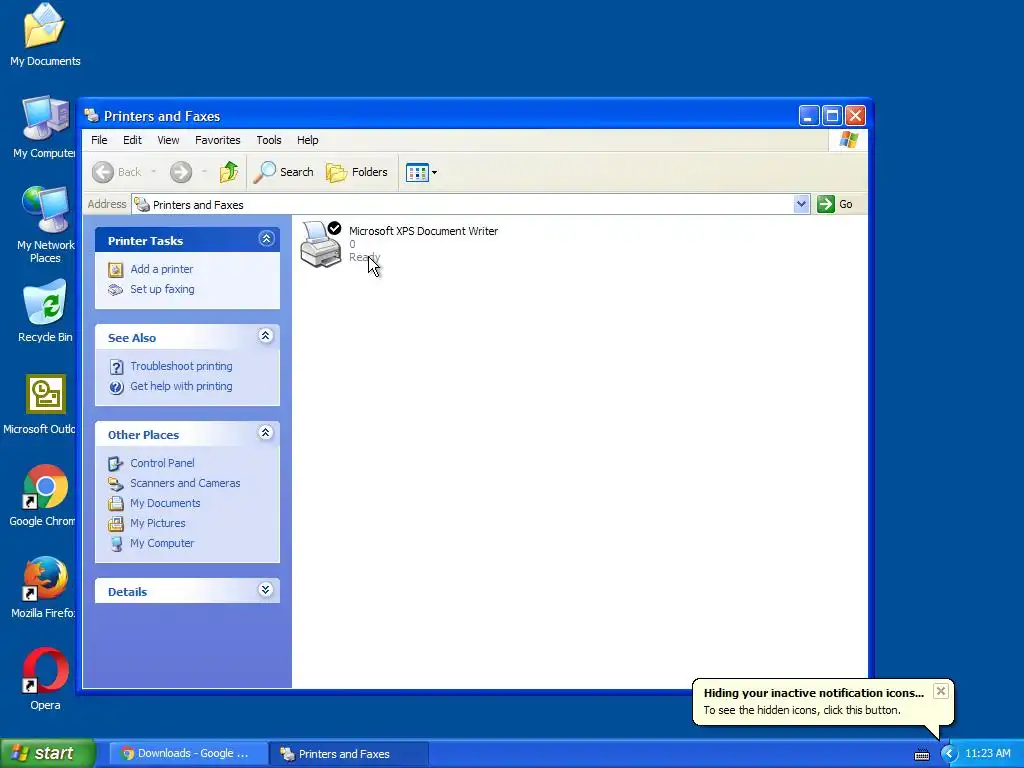Click the 11:23 AM clock
1024x768 pixels.
coord(987,754)
